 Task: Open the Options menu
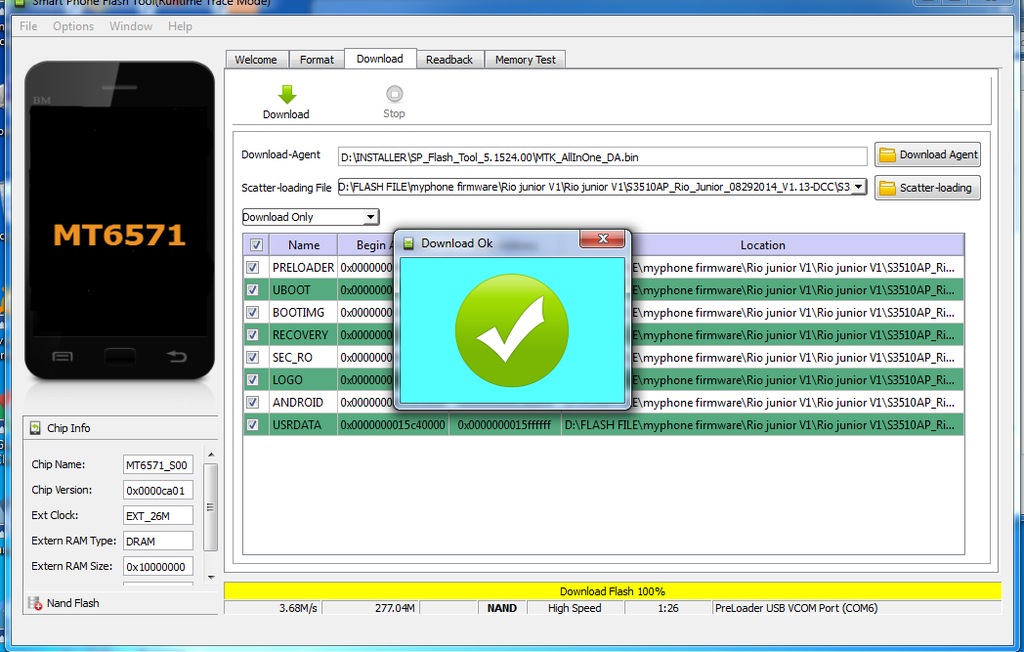click(73, 26)
